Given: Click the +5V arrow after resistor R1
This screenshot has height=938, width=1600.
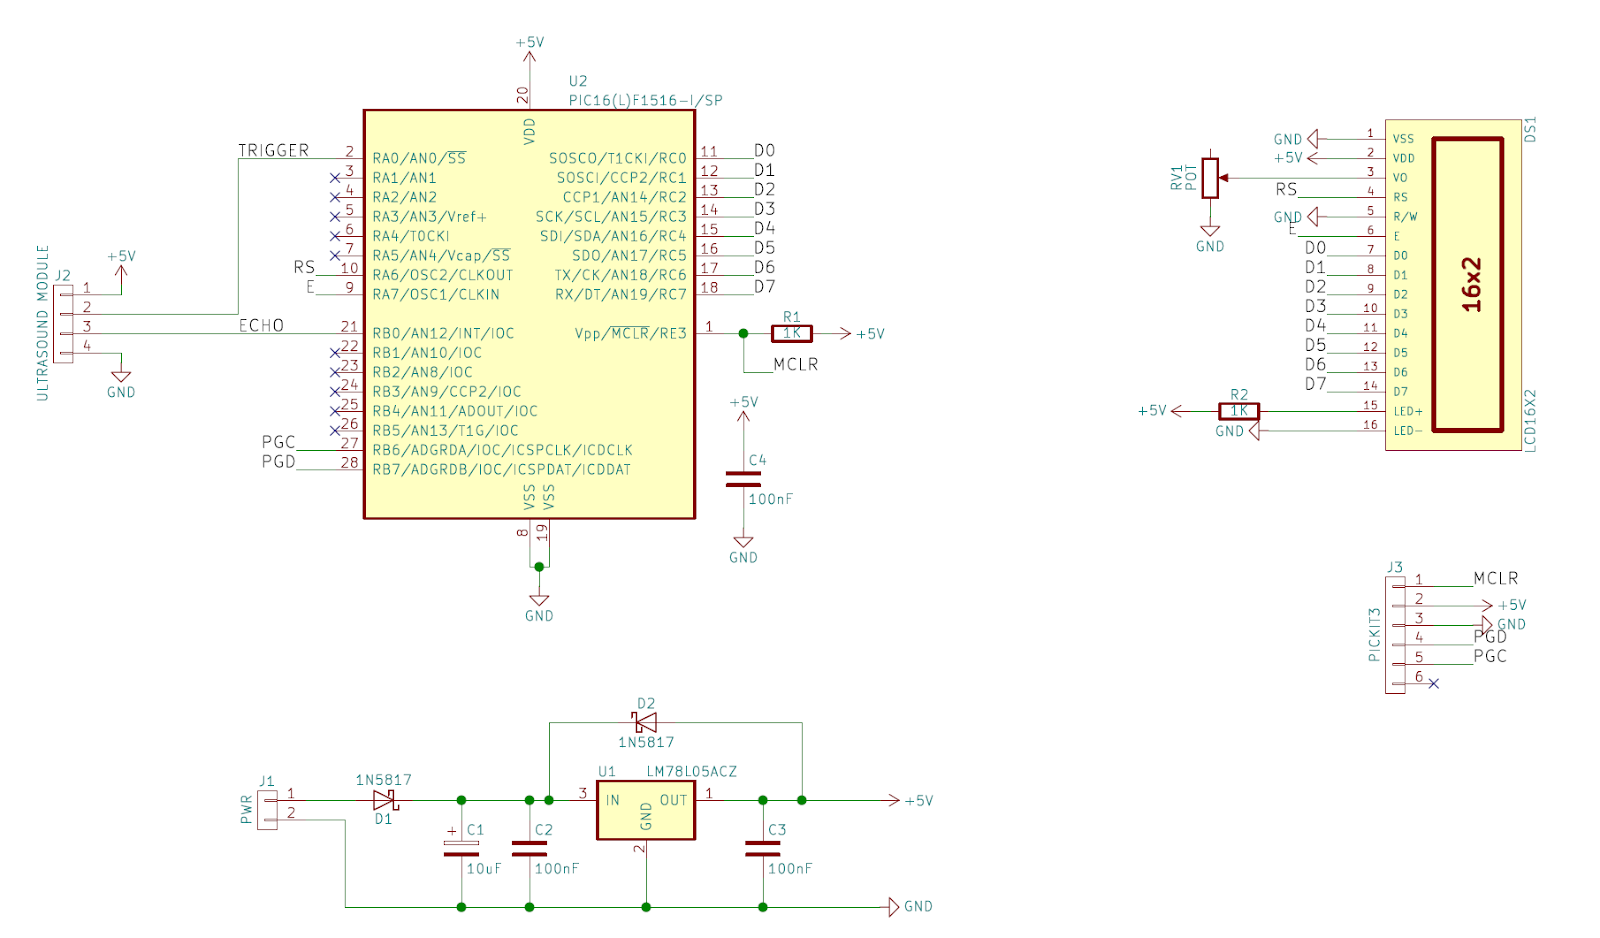Looking at the screenshot, I should pos(863,334).
